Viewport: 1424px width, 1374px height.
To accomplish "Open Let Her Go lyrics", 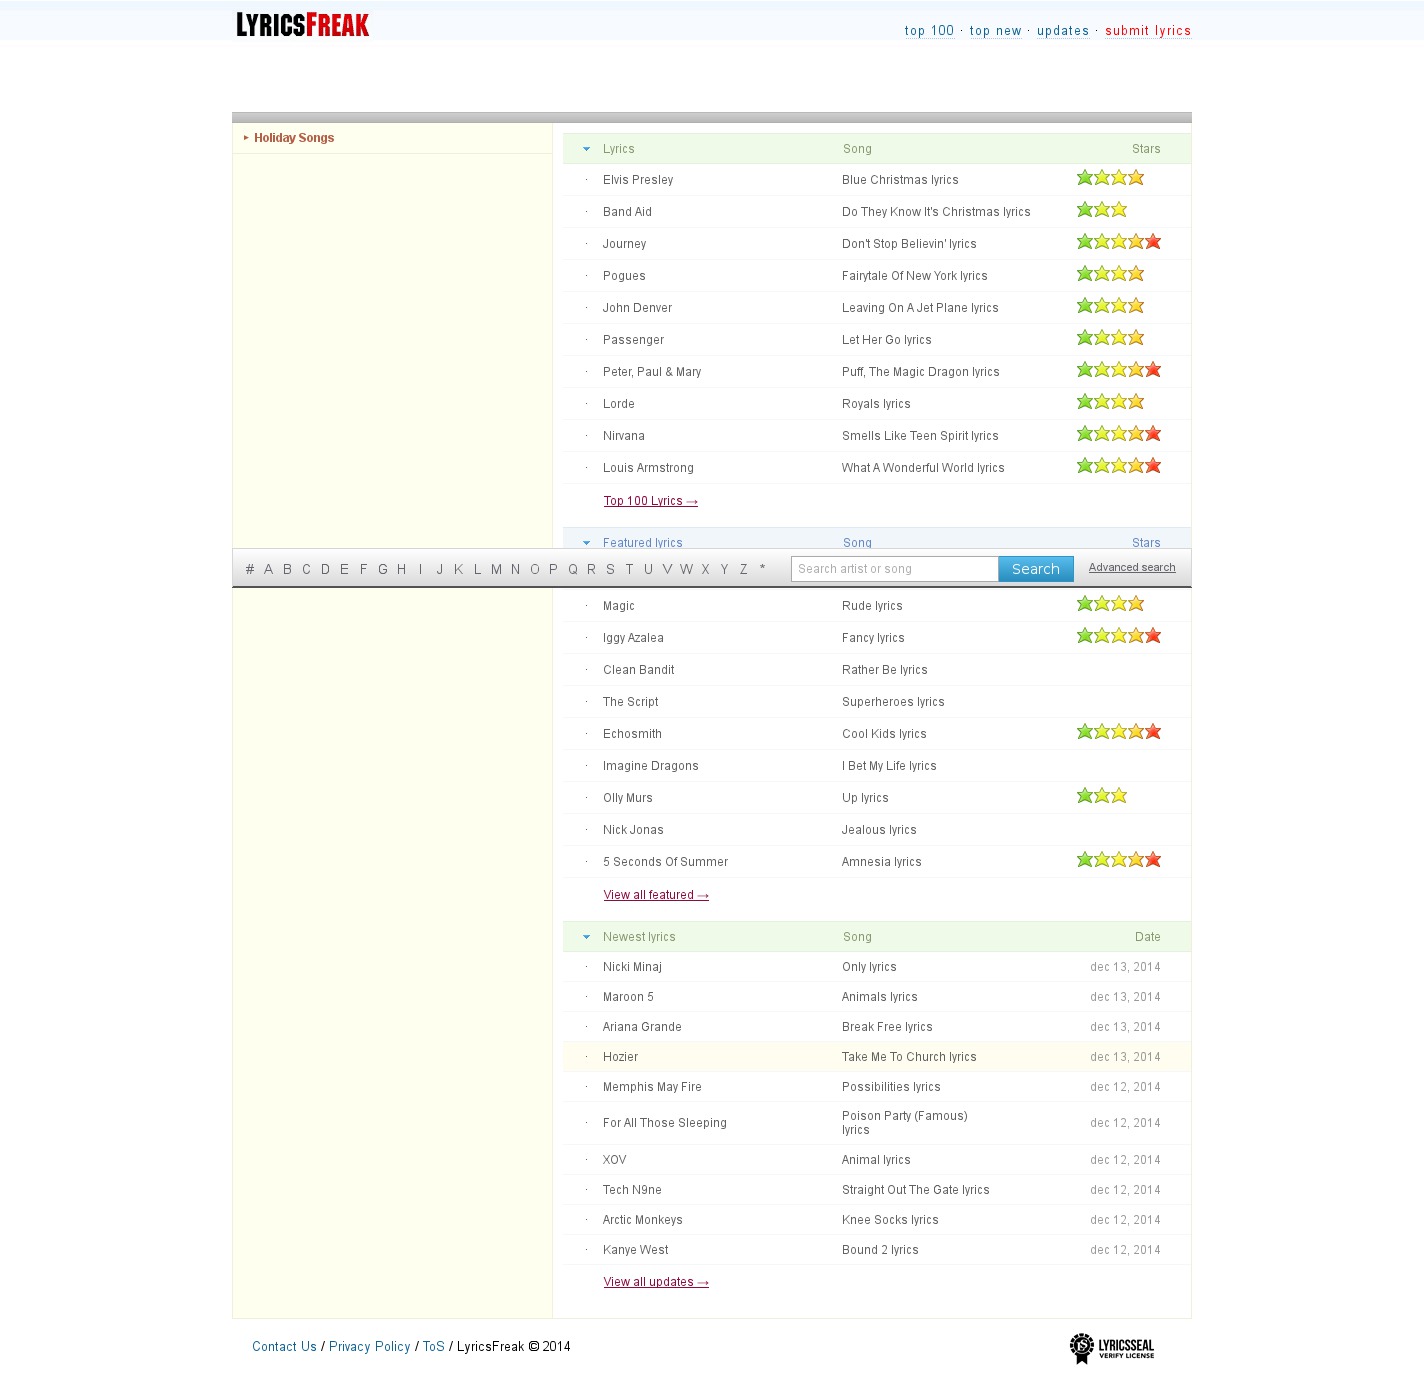I will coord(887,340).
